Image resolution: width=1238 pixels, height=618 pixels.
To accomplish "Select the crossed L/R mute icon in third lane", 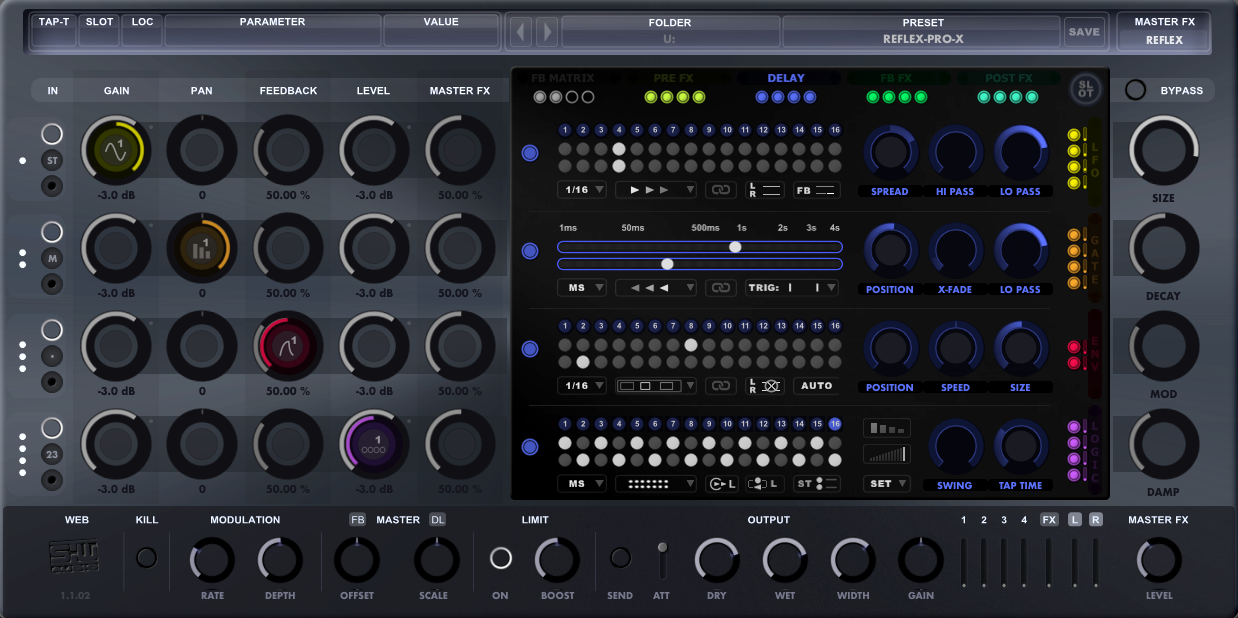I will [770, 388].
